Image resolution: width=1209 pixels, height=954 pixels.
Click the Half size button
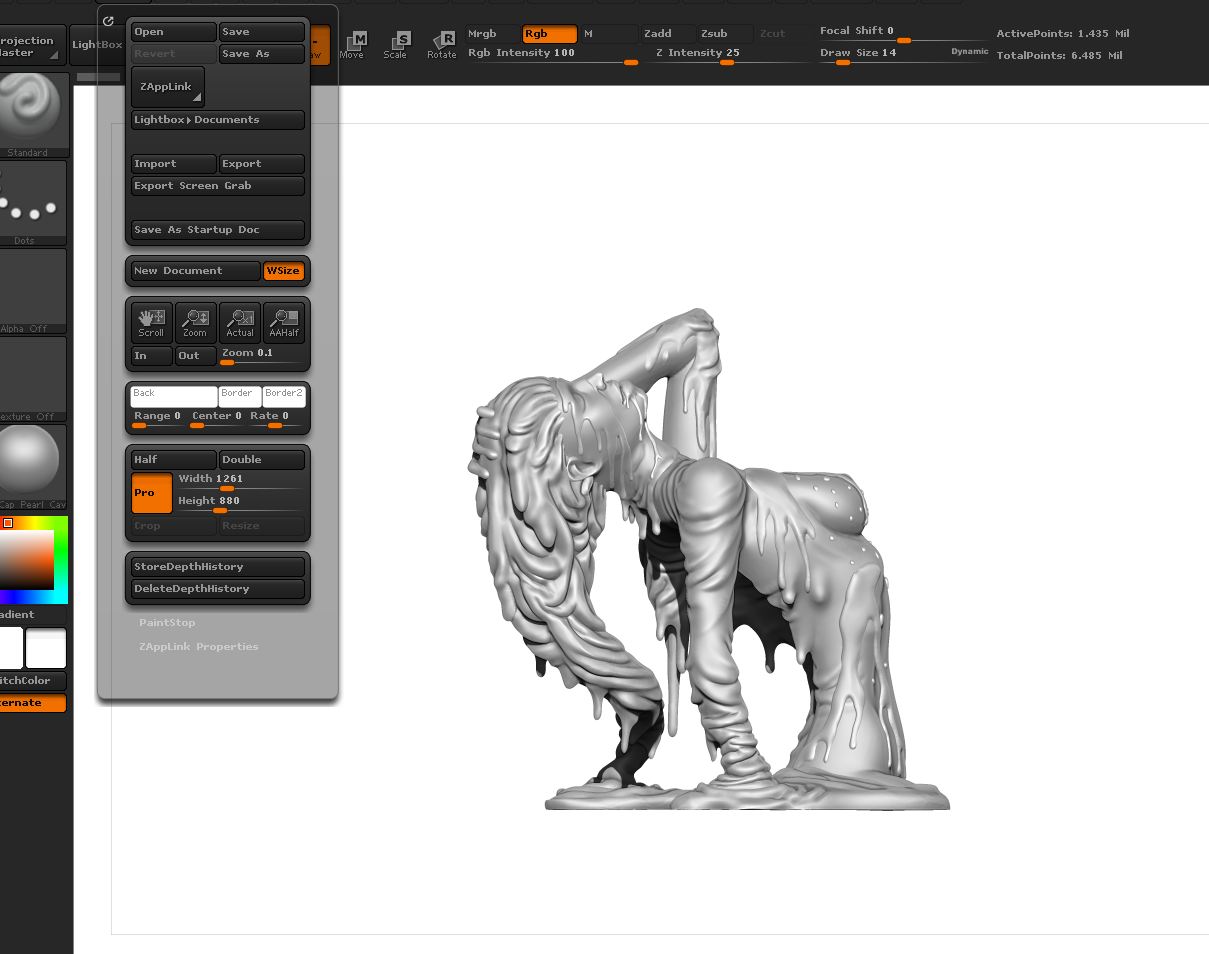pos(174,460)
